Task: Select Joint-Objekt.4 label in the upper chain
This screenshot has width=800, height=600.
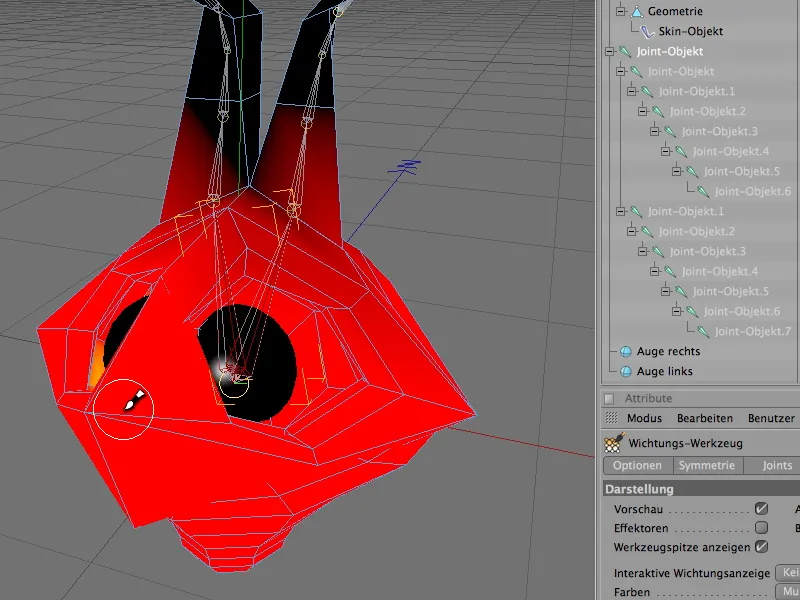Action: click(x=731, y=152)
